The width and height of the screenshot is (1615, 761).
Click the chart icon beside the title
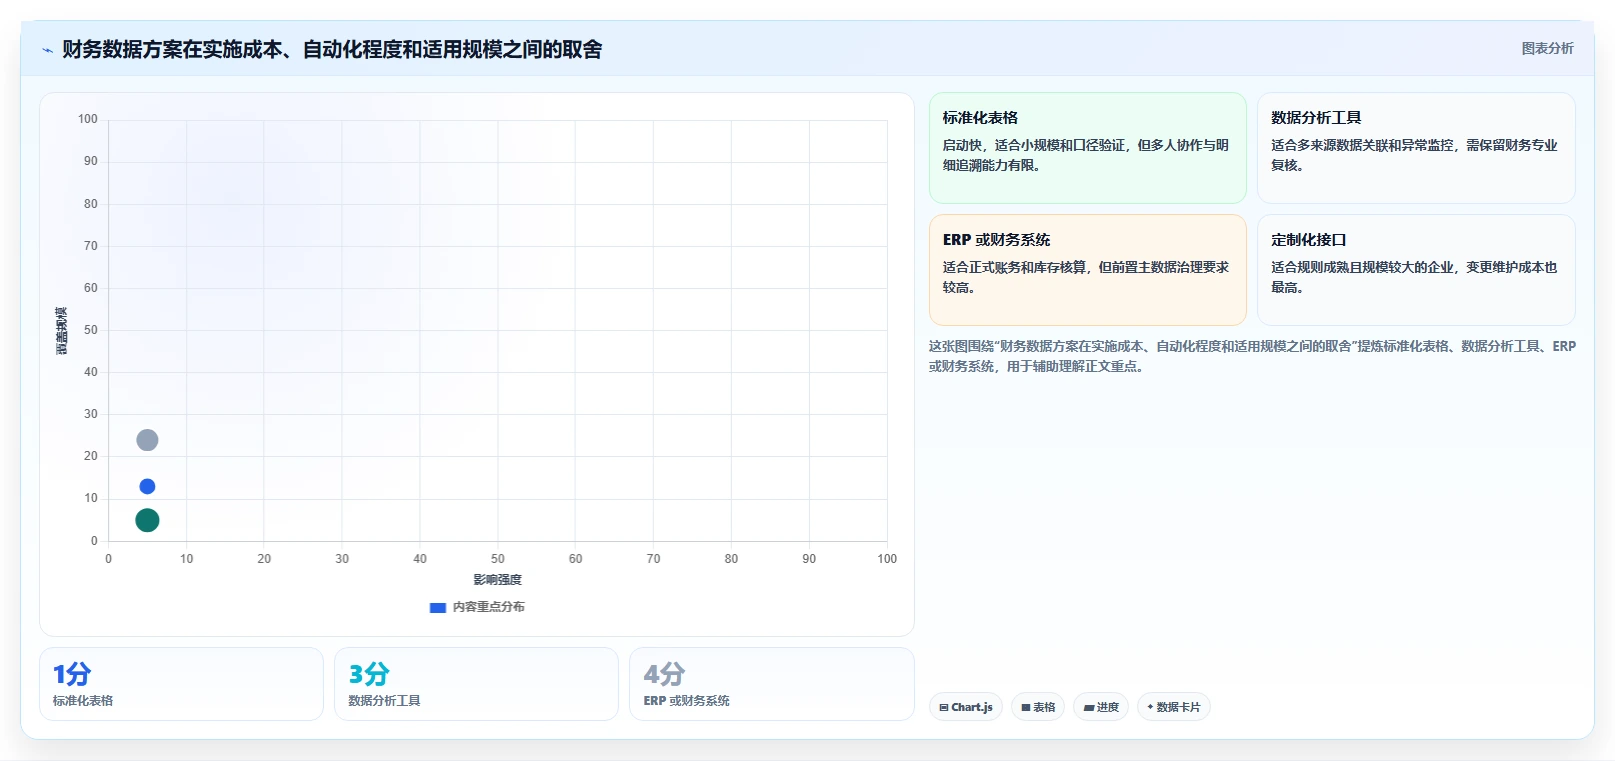[x=47, y=50]
